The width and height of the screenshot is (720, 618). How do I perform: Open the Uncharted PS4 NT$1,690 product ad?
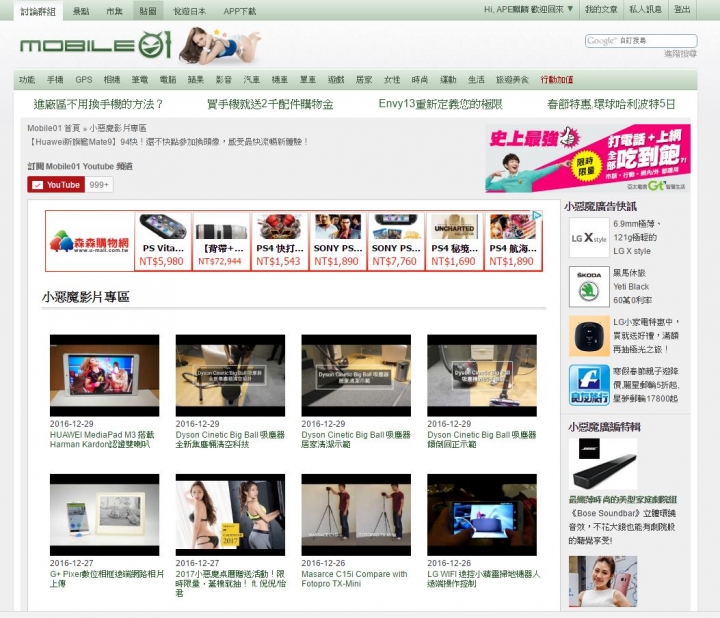pos(454,241)
